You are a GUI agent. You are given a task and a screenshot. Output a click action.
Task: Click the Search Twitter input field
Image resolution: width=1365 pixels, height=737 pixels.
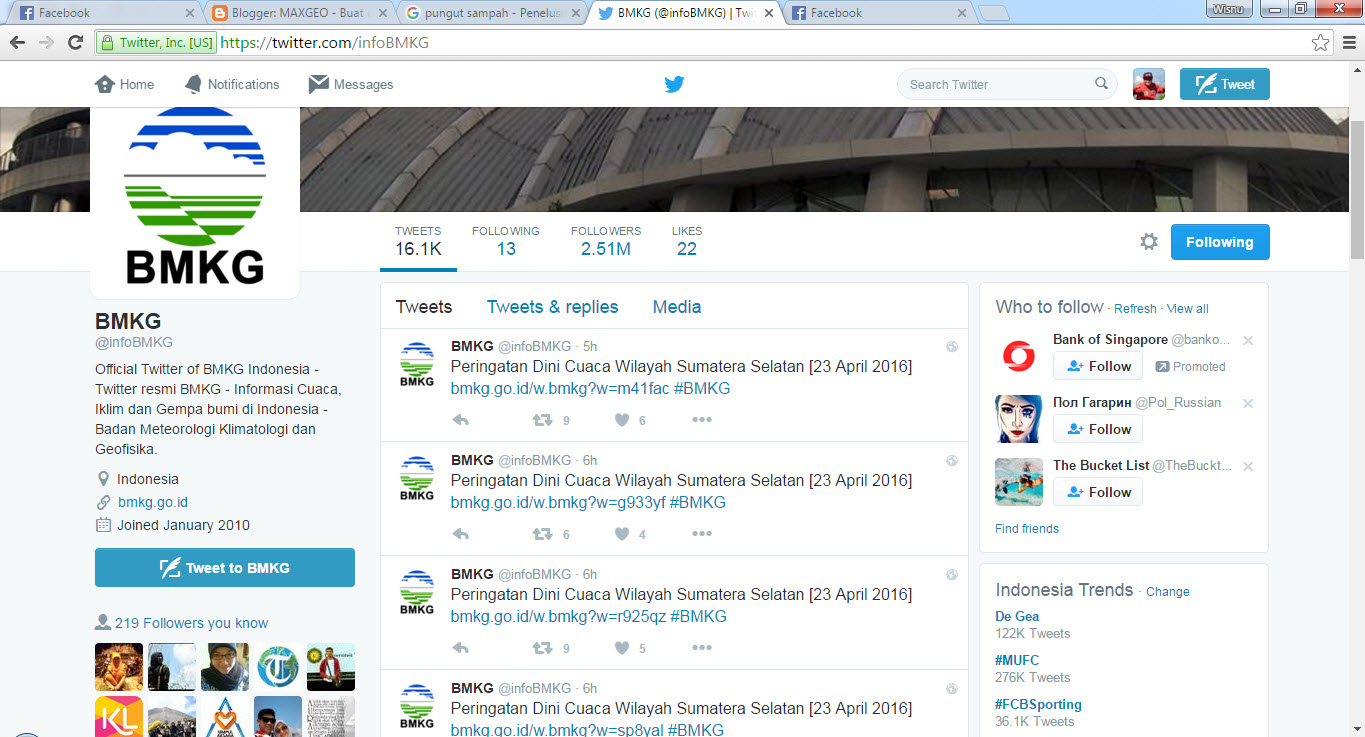1007,84
